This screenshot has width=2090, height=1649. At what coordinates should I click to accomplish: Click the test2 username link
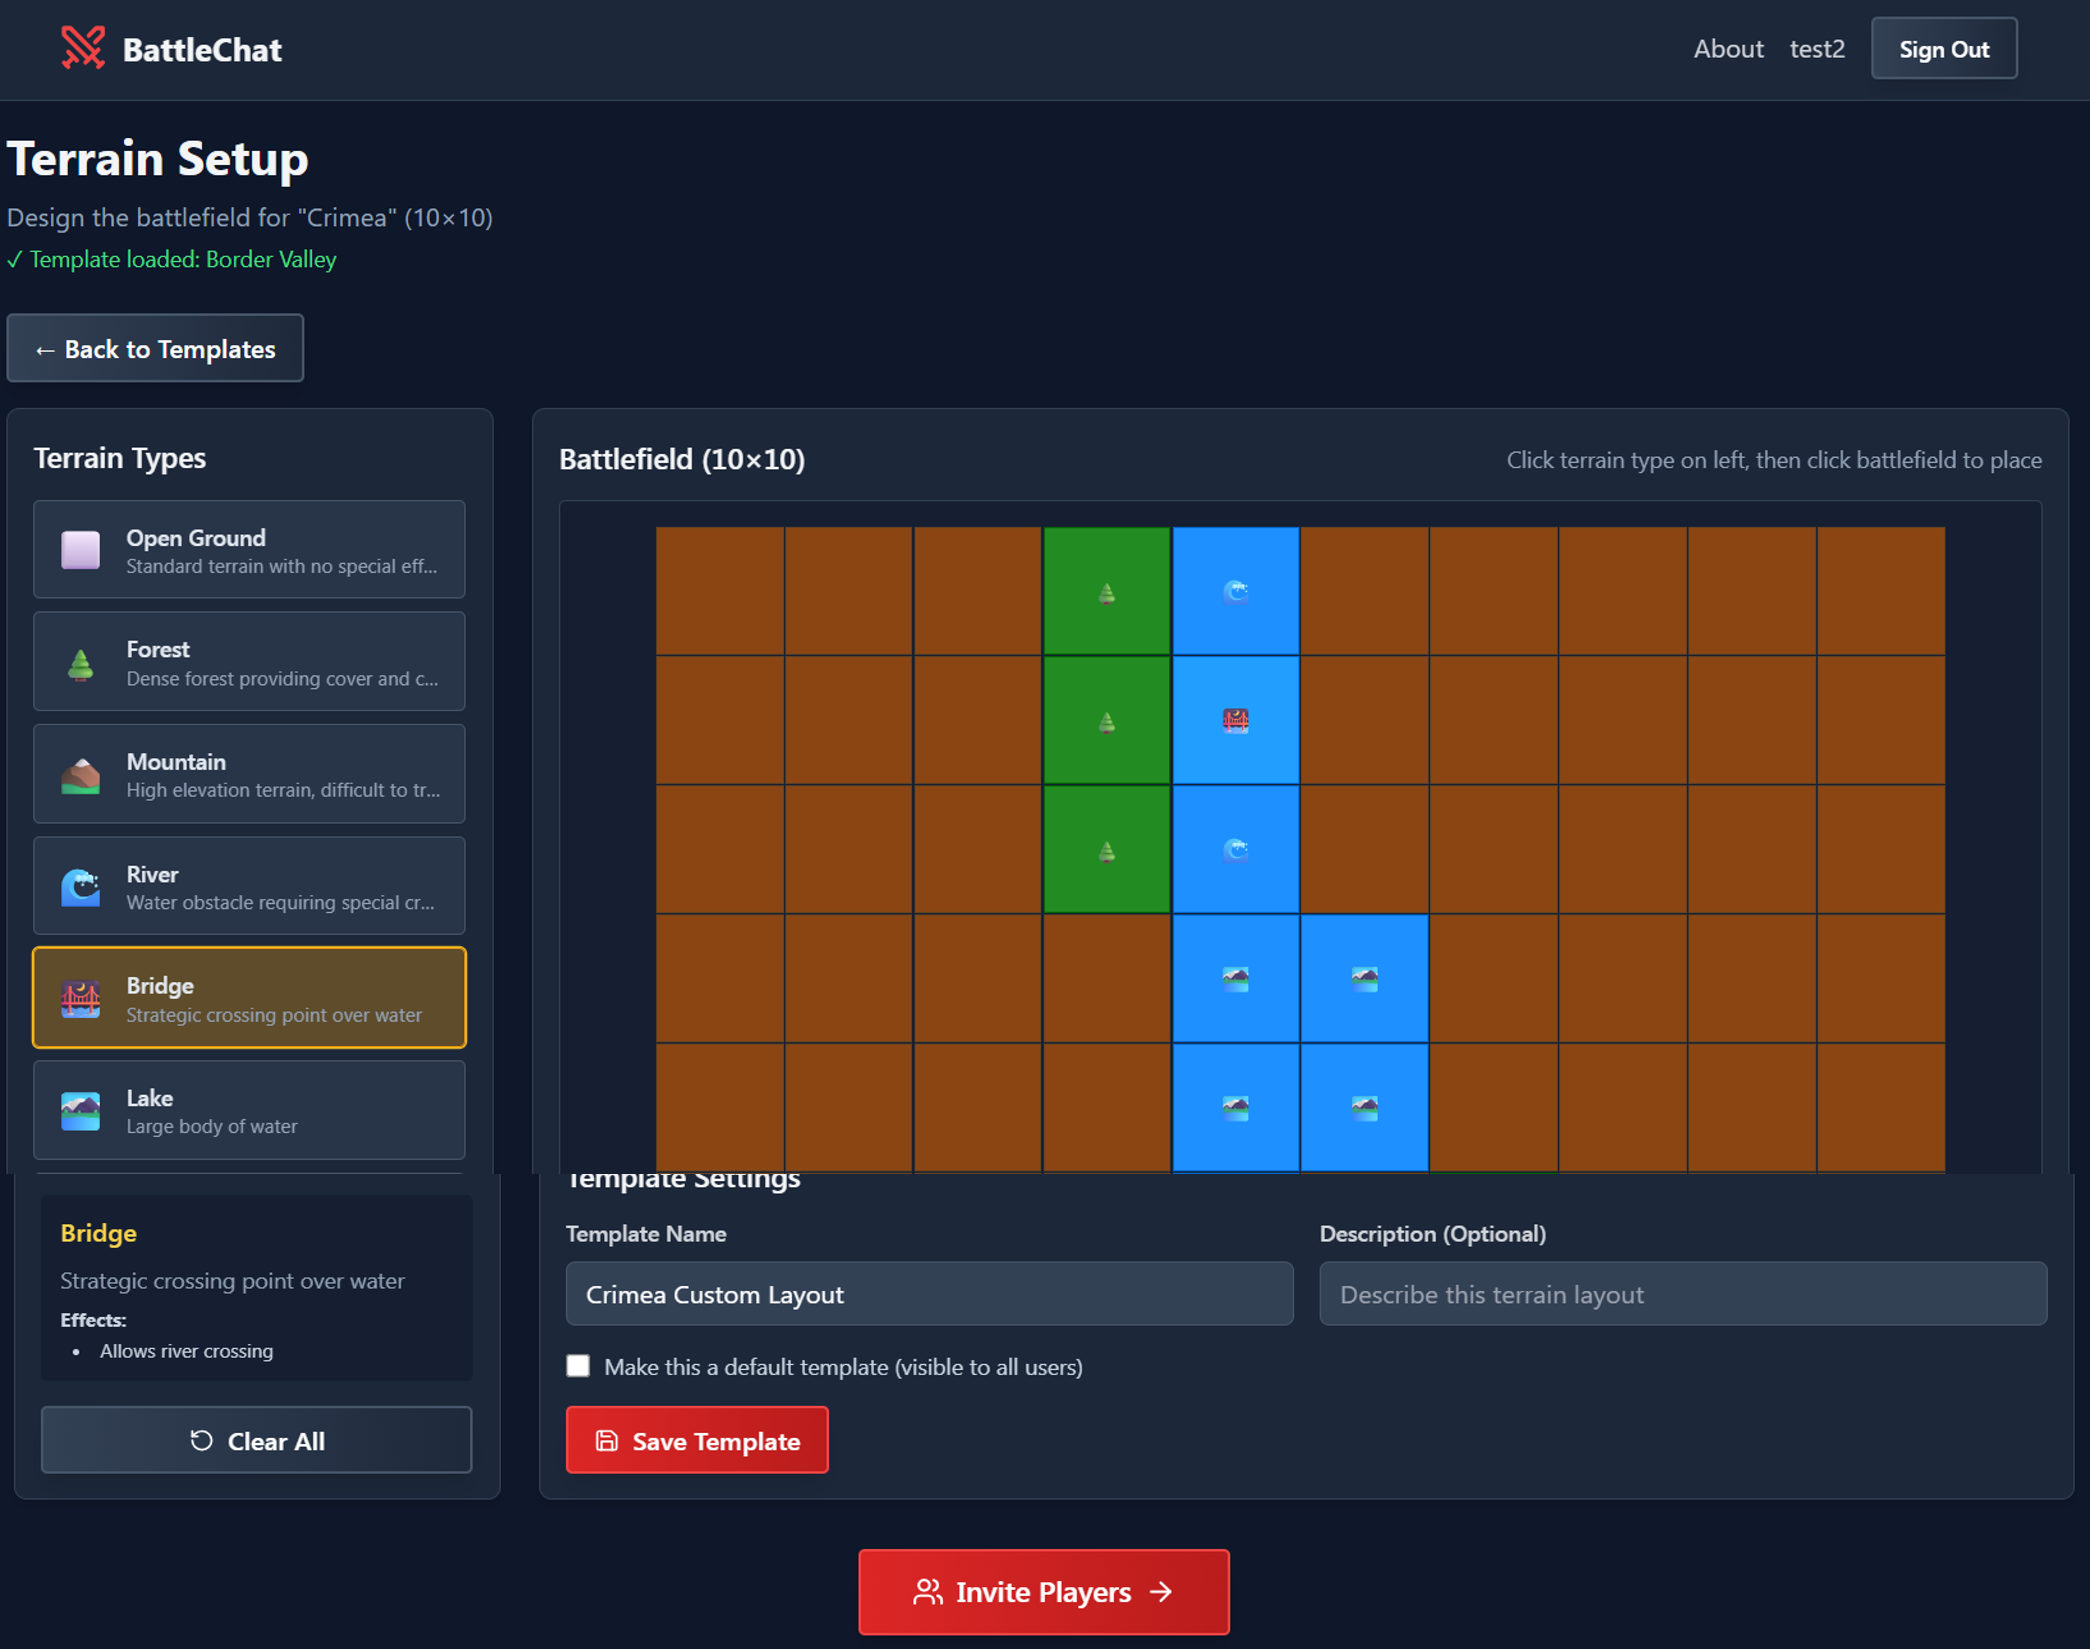(1816, 49)
